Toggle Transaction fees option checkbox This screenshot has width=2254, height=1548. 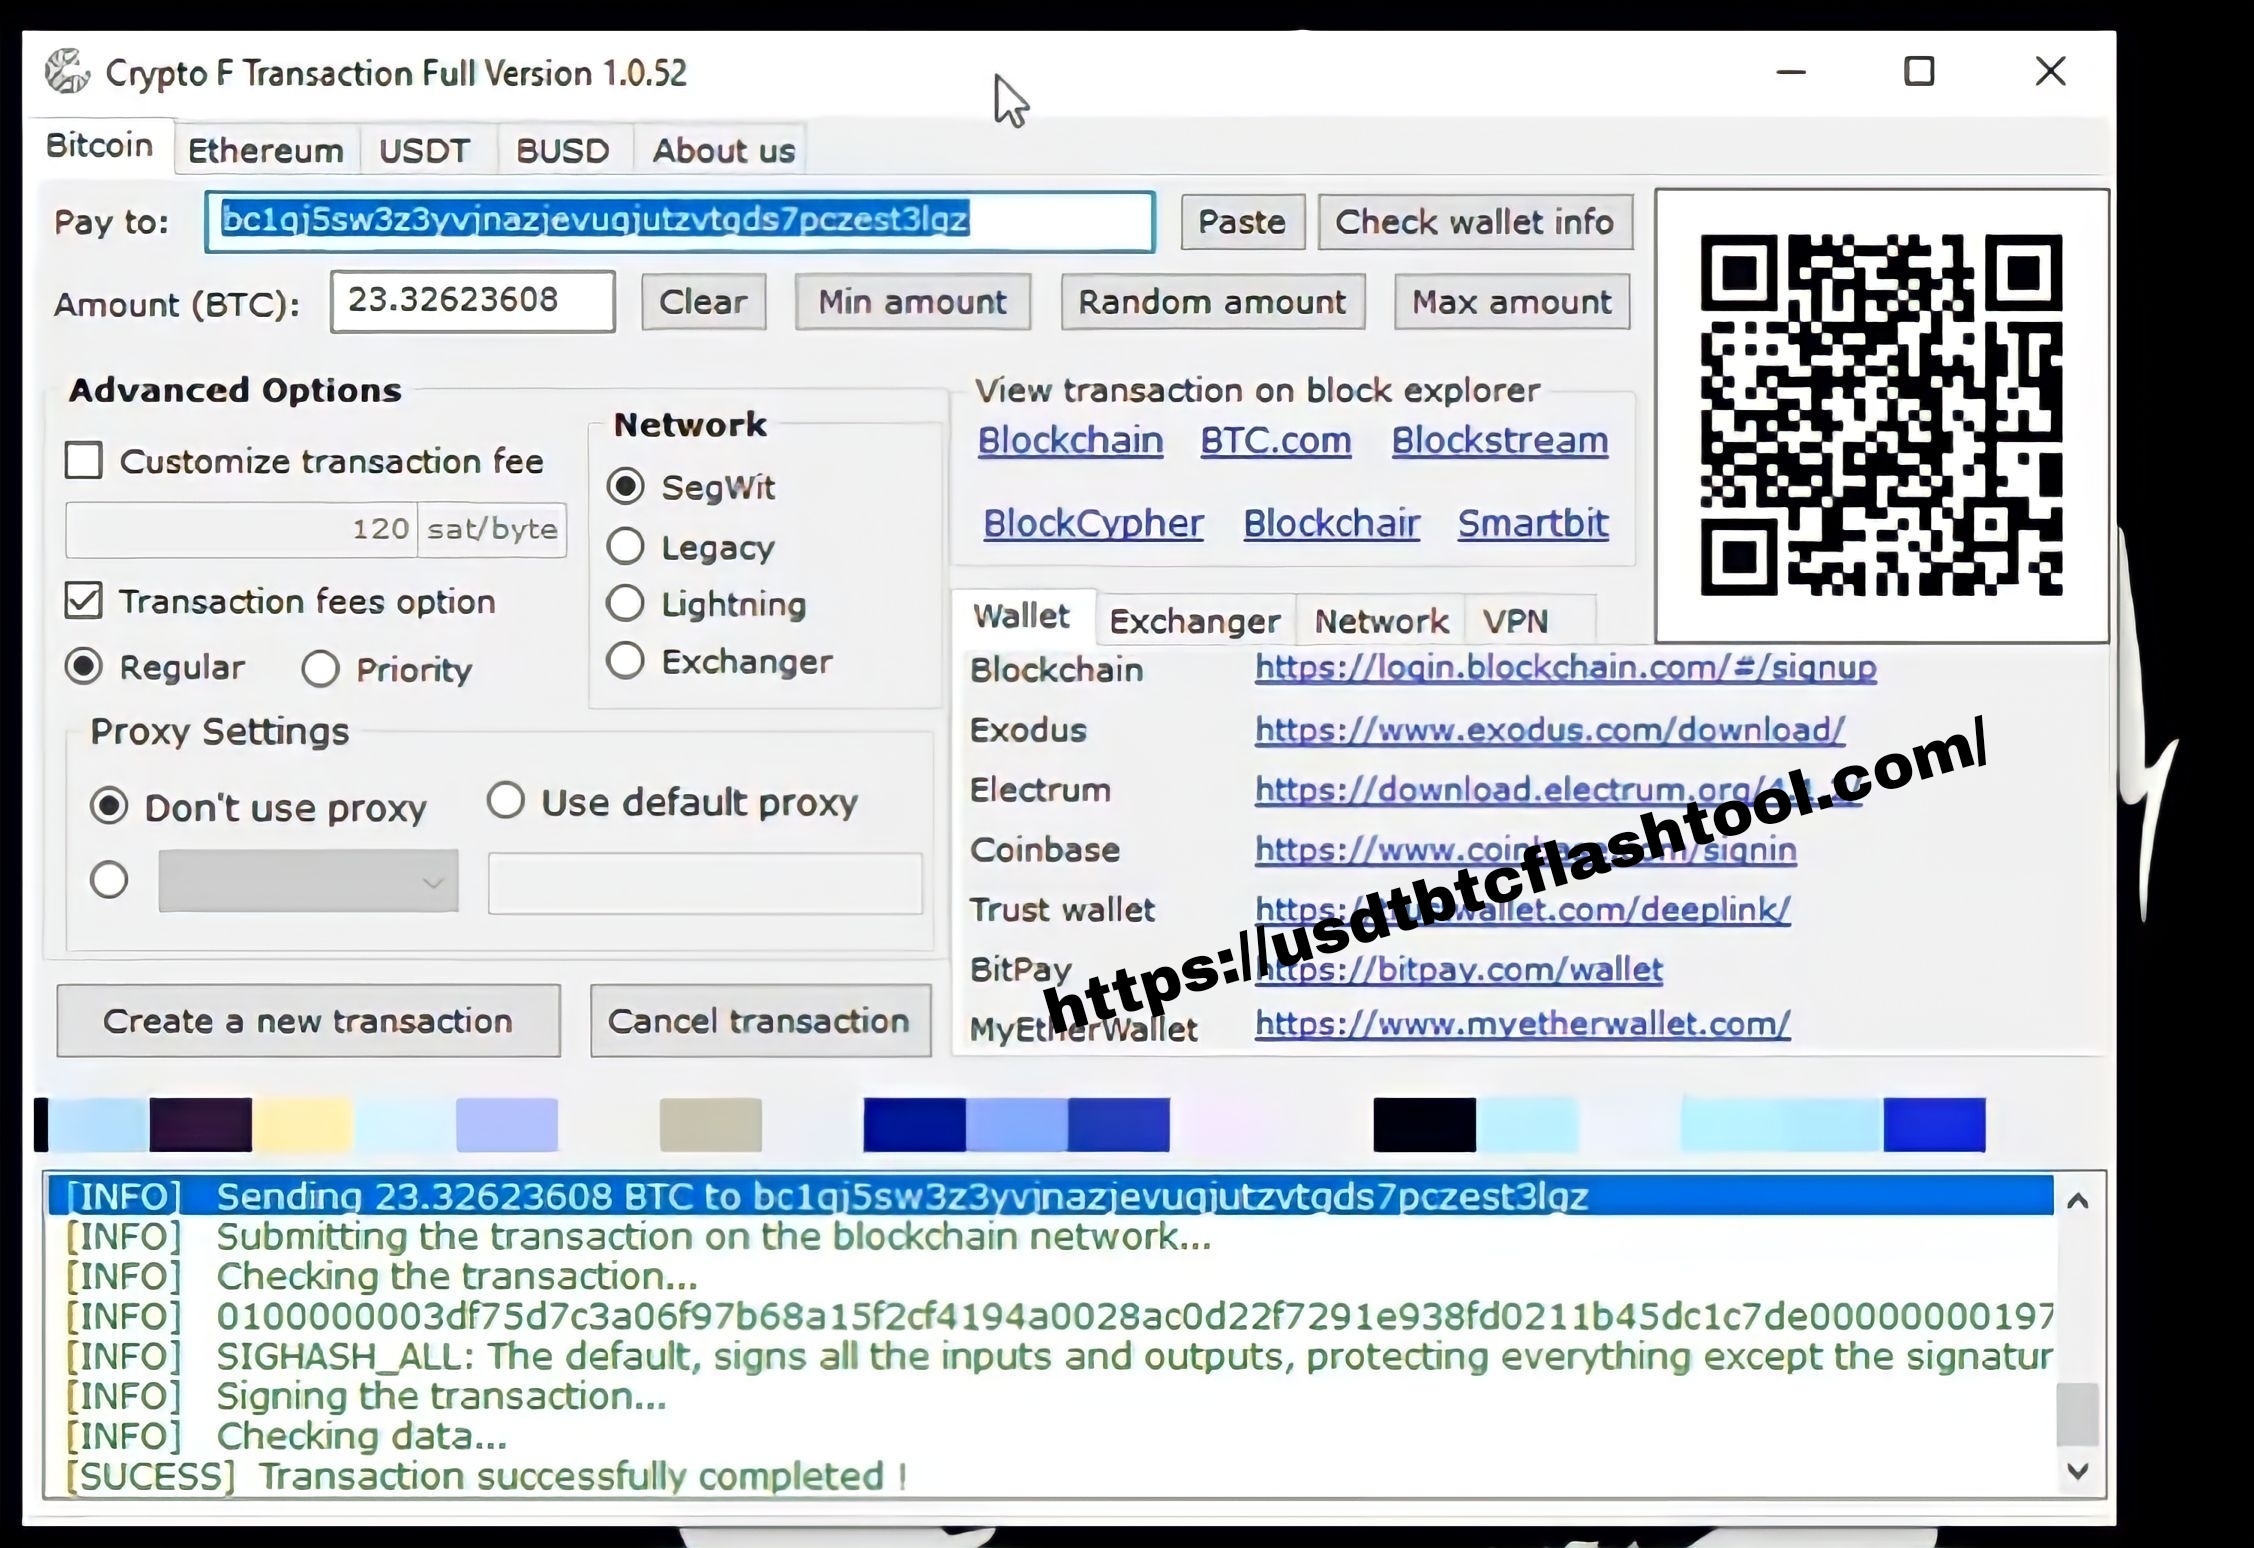coord(84,601)
